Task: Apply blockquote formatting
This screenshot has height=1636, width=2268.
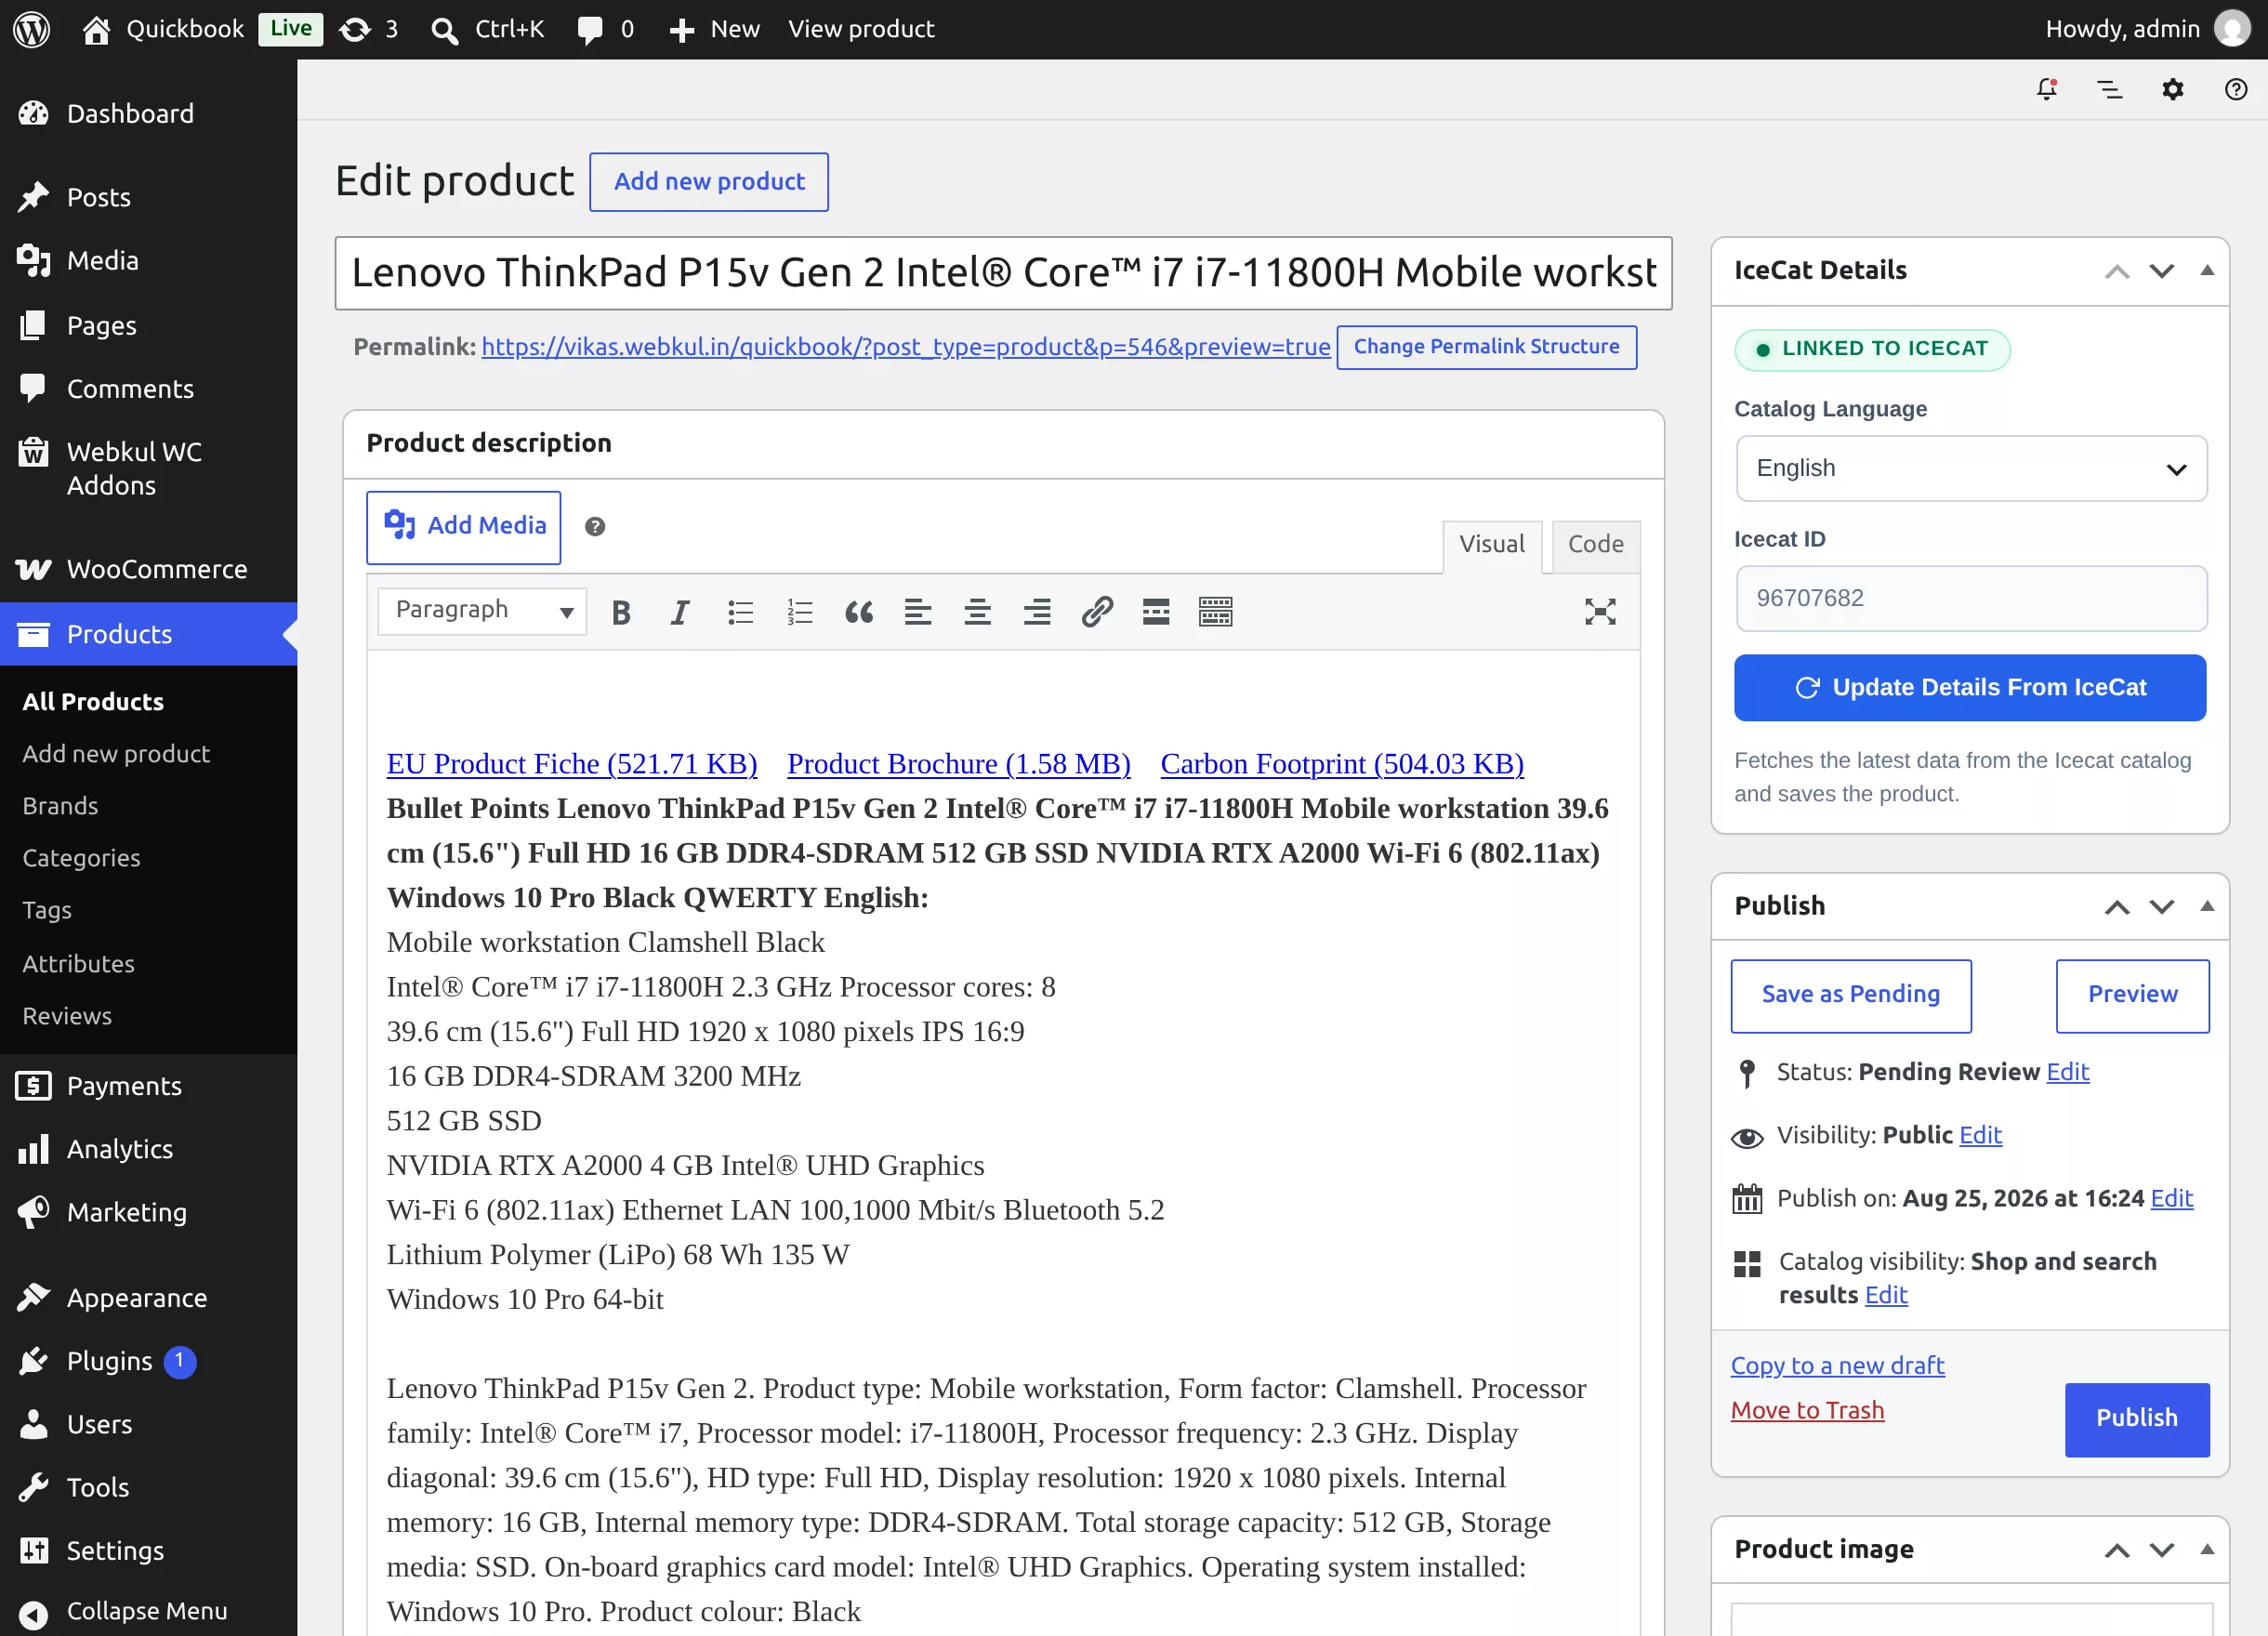Action: 859,612
